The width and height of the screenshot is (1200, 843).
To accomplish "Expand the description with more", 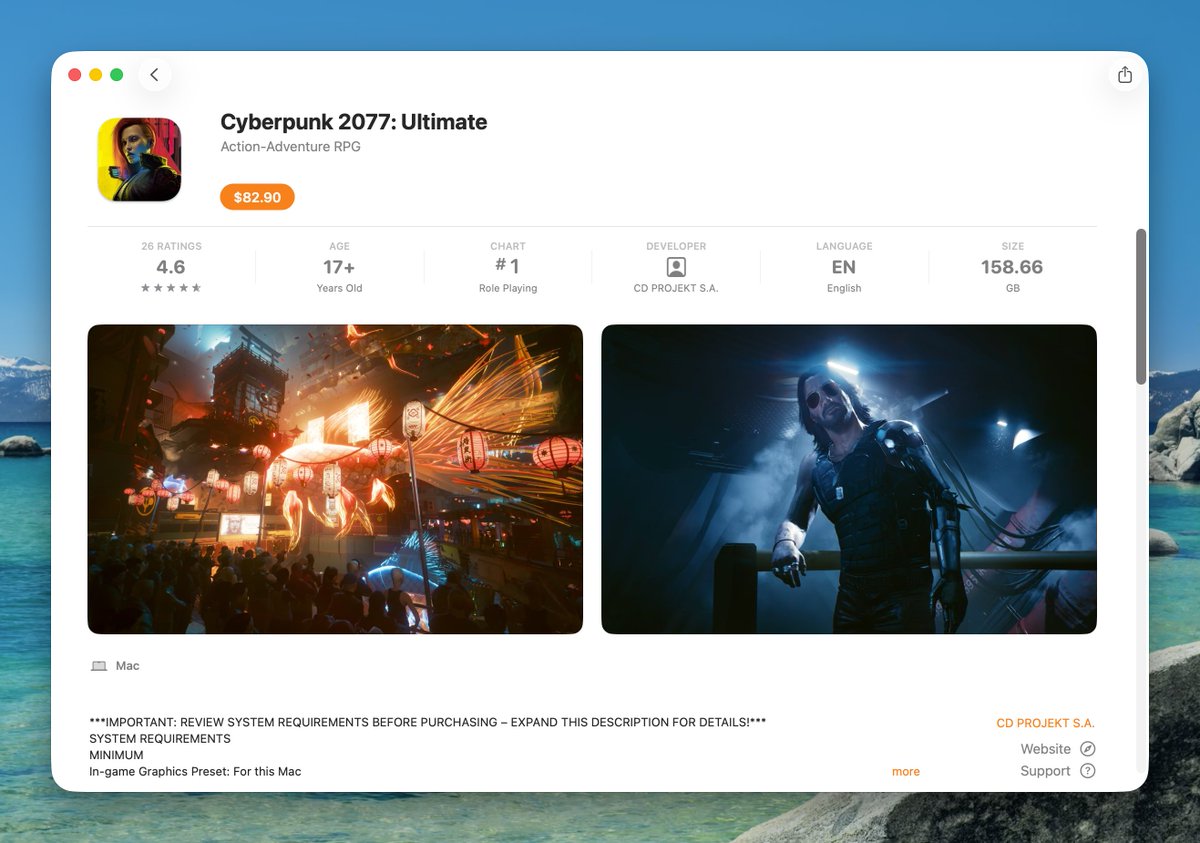I will (906, 771).
